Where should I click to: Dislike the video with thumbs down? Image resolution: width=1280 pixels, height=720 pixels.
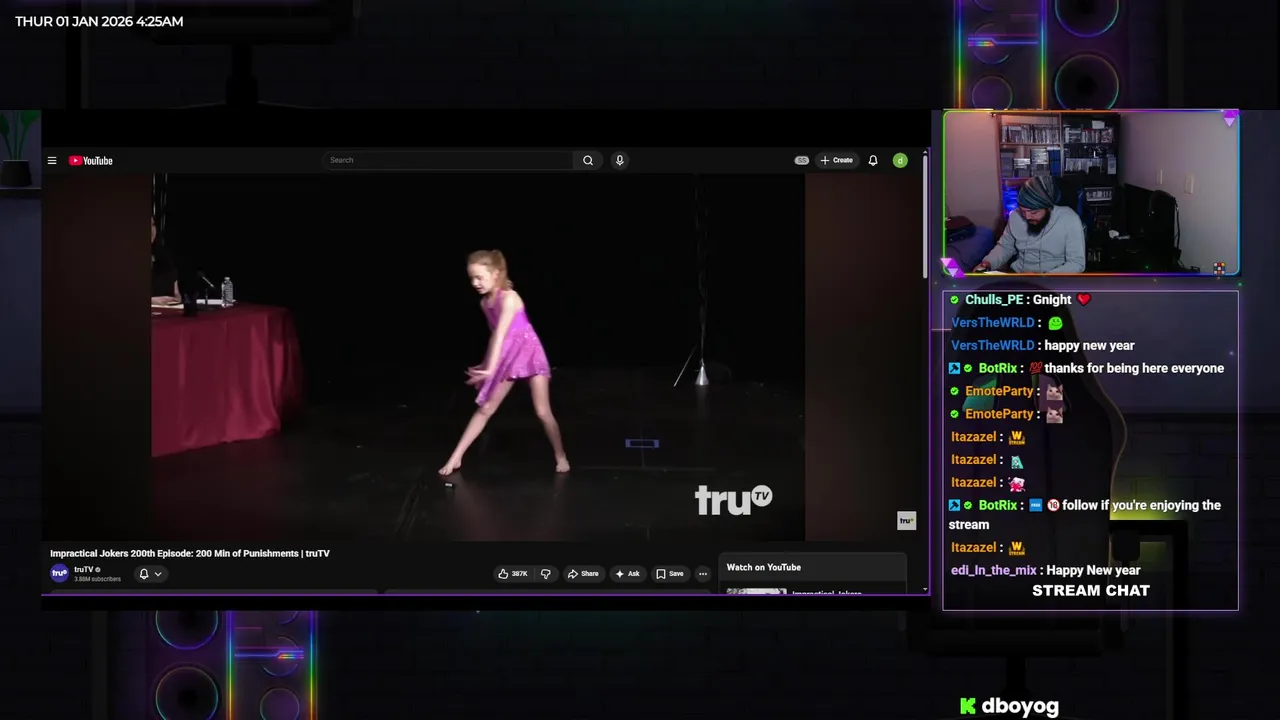tap(546, 574)
